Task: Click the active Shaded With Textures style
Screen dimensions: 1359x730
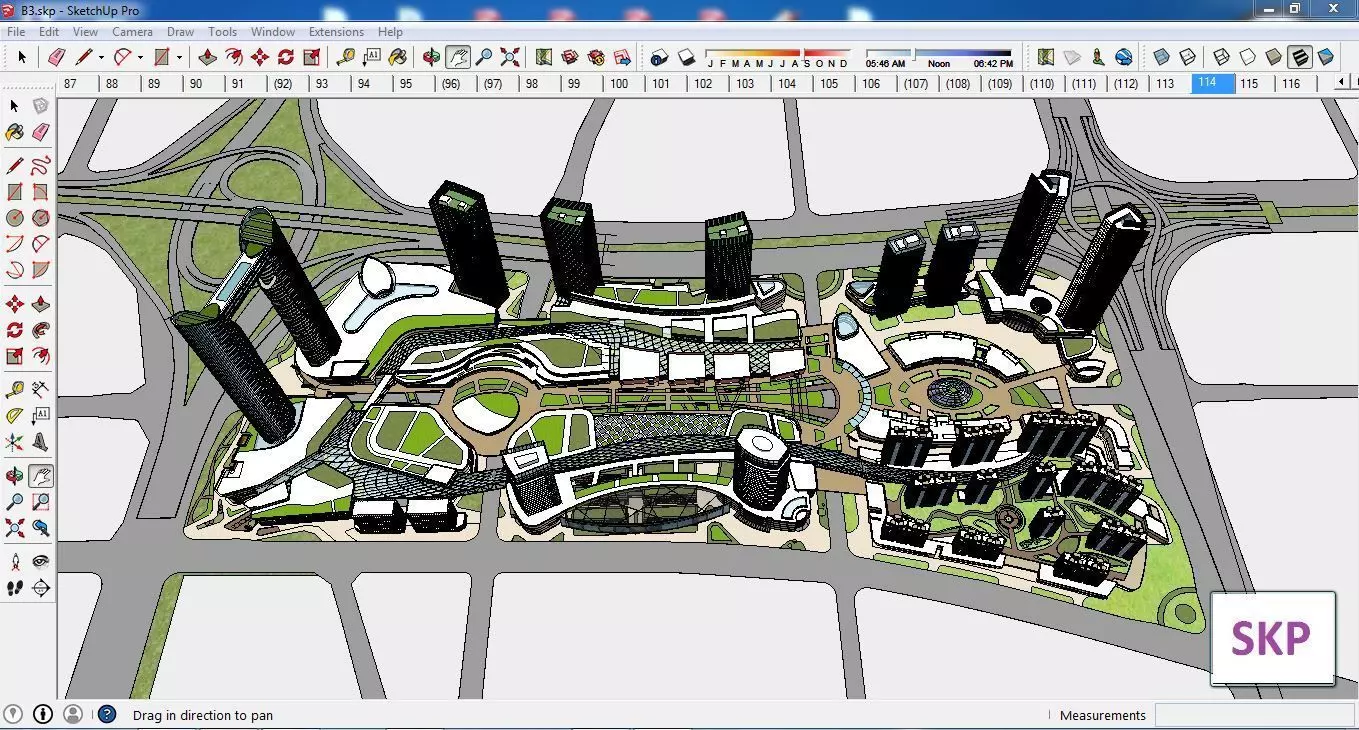Action: (x=1300, y=57)
